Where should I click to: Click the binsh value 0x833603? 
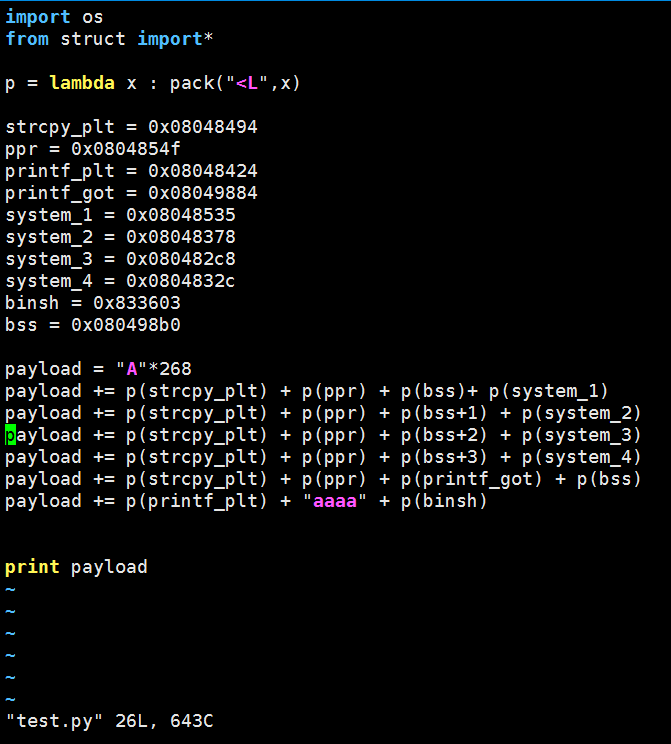[x=137, y=303]
